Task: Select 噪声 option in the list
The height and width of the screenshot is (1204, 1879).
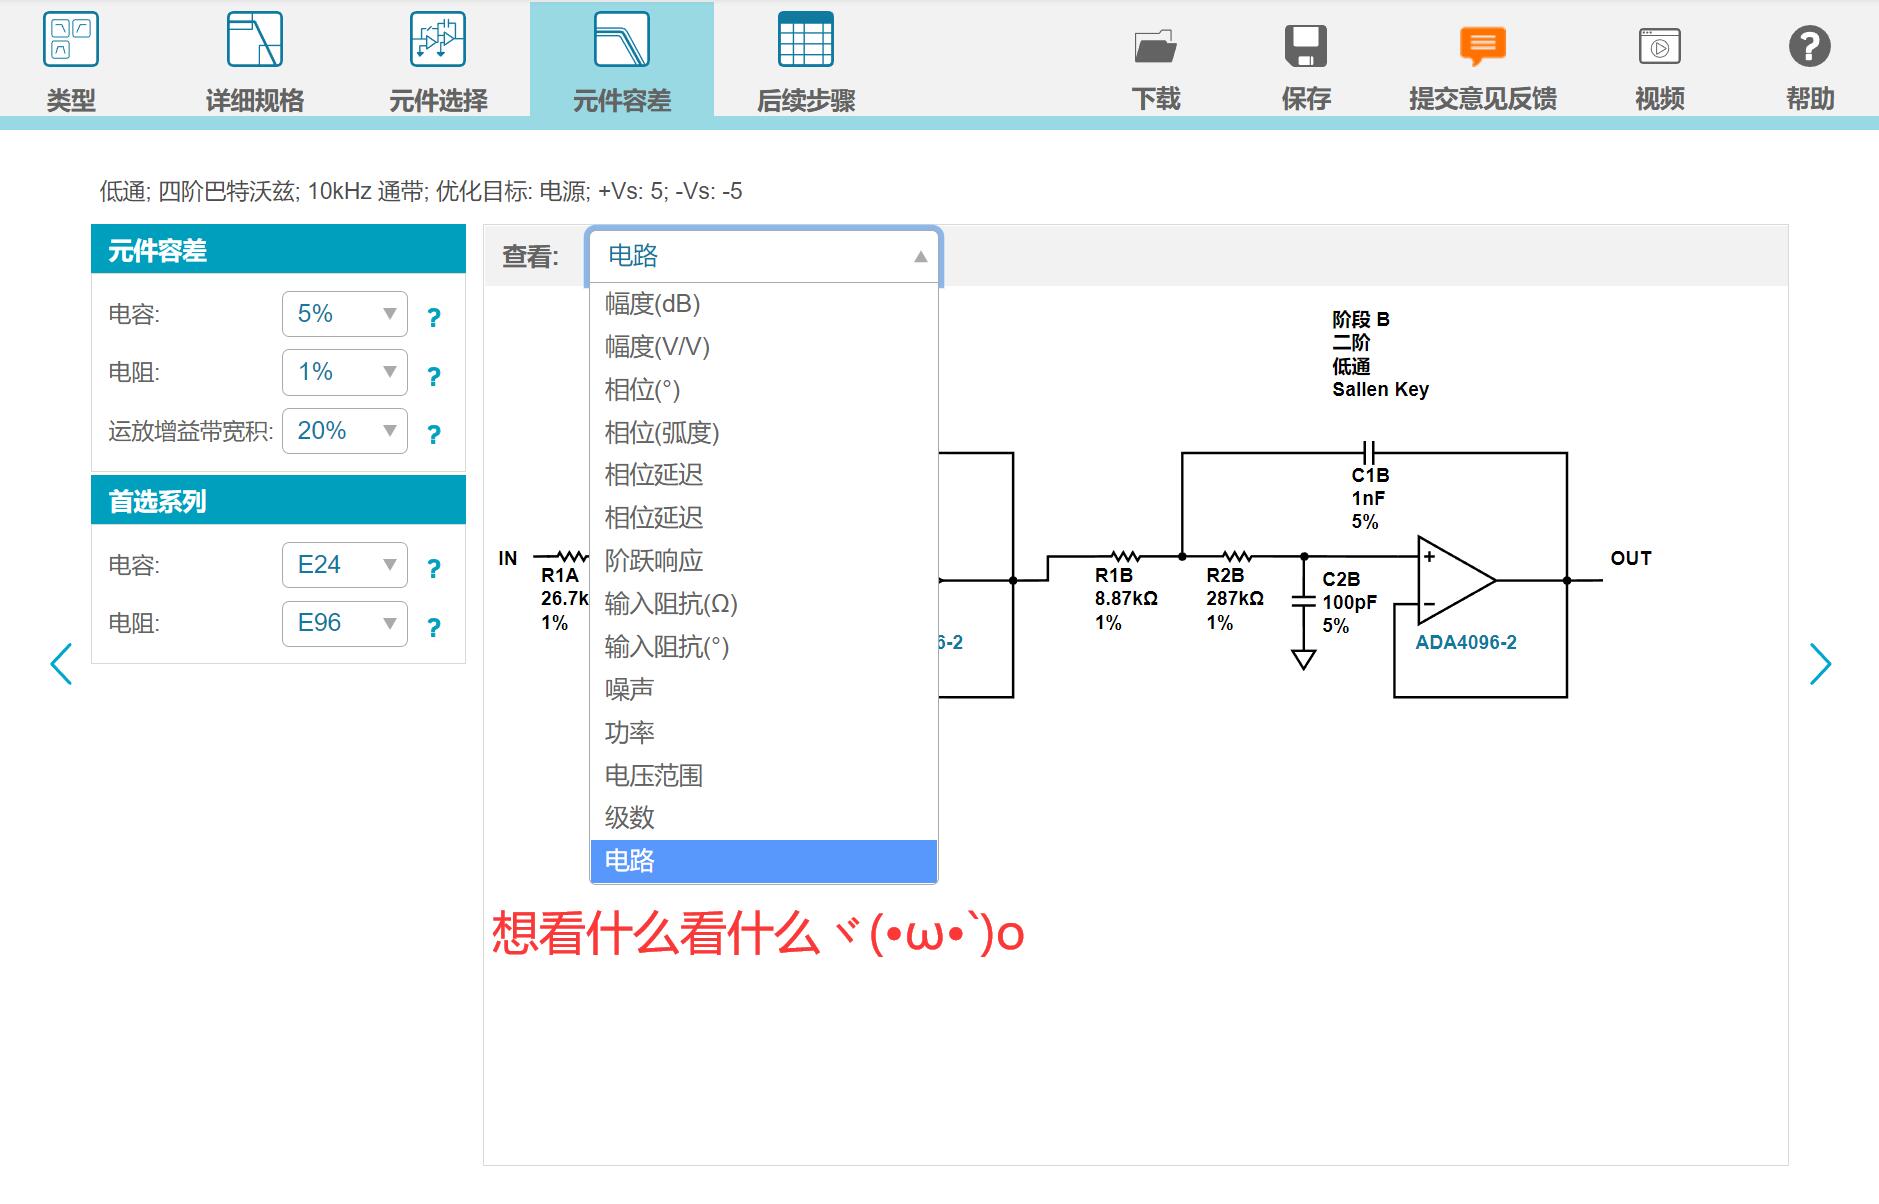Action: coord(629,689)
